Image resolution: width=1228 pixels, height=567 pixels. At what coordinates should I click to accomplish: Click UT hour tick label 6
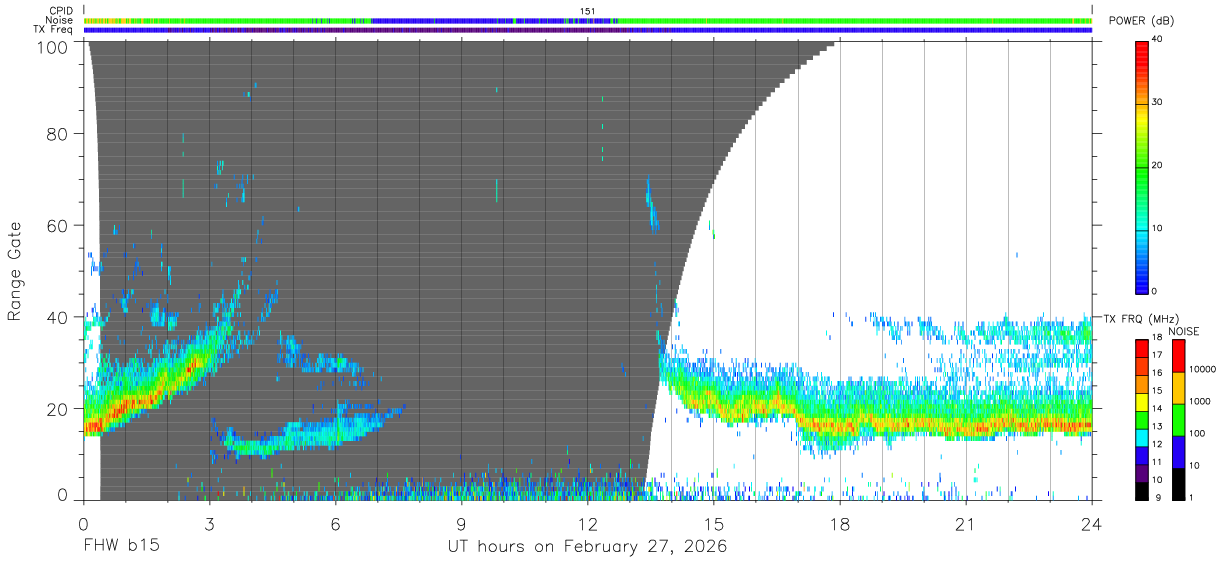[335, 524]
